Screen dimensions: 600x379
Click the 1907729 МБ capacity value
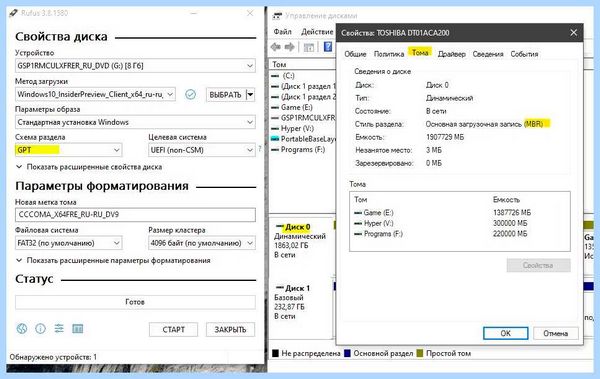point(445,137)
